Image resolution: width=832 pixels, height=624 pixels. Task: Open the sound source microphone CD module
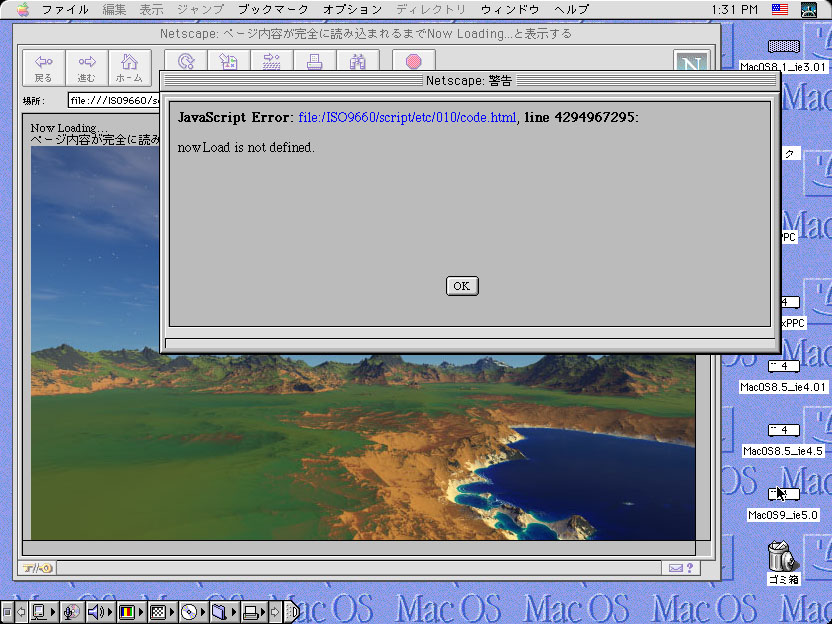click(x=71, y=612)
